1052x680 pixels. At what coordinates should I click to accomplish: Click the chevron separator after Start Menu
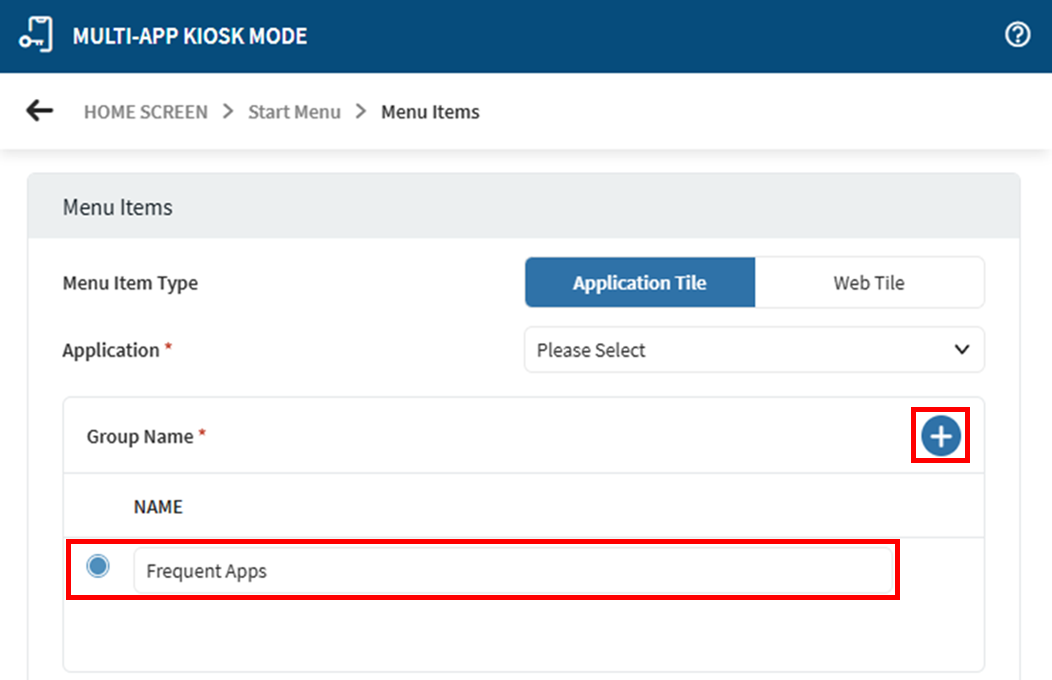pos(361,112)
